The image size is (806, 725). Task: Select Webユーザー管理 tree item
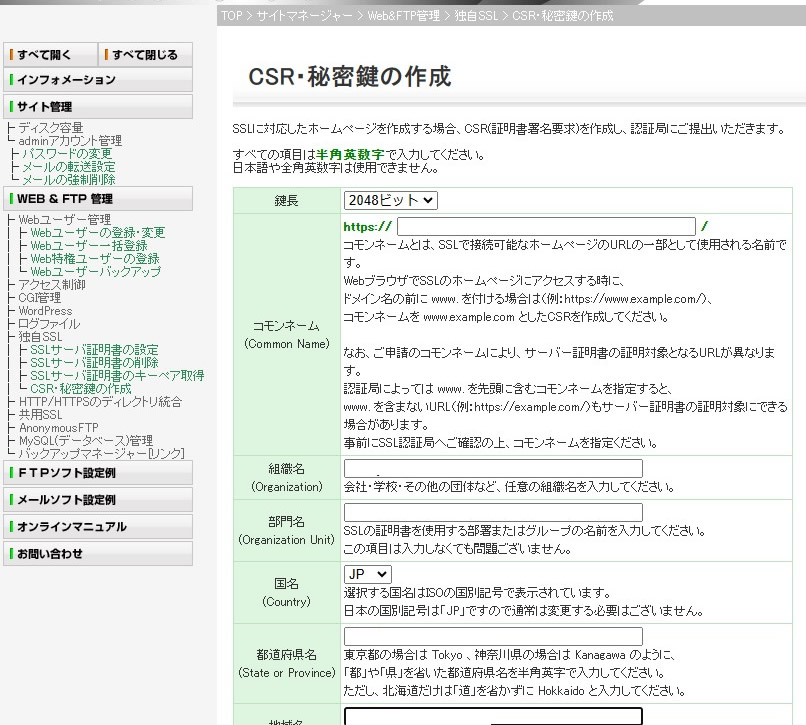click(65, 220)
